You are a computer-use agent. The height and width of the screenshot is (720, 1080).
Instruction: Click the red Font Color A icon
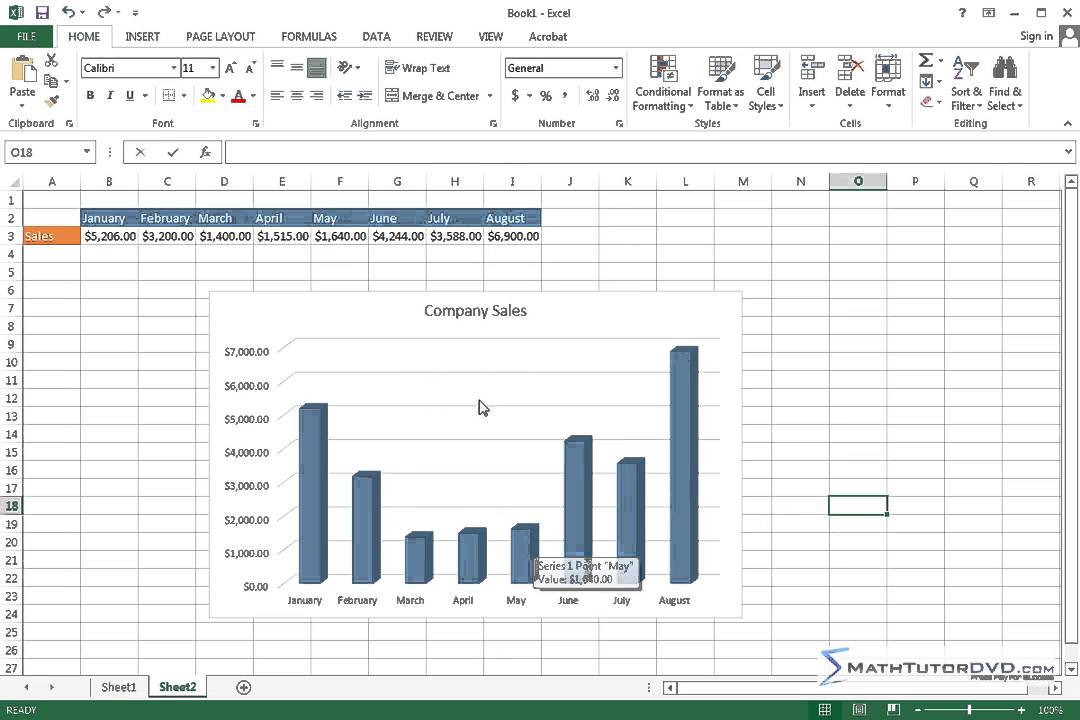click(238, 95)
